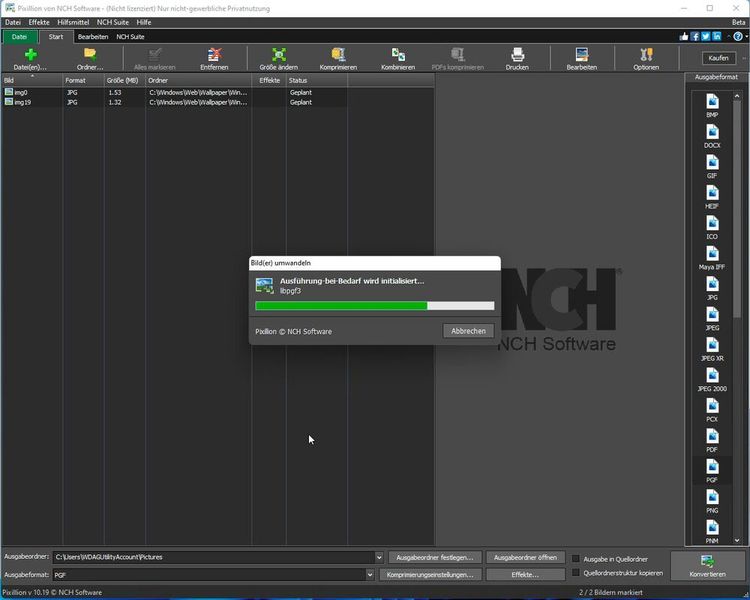
Task: Sort by Status column header
Action: 317,80
